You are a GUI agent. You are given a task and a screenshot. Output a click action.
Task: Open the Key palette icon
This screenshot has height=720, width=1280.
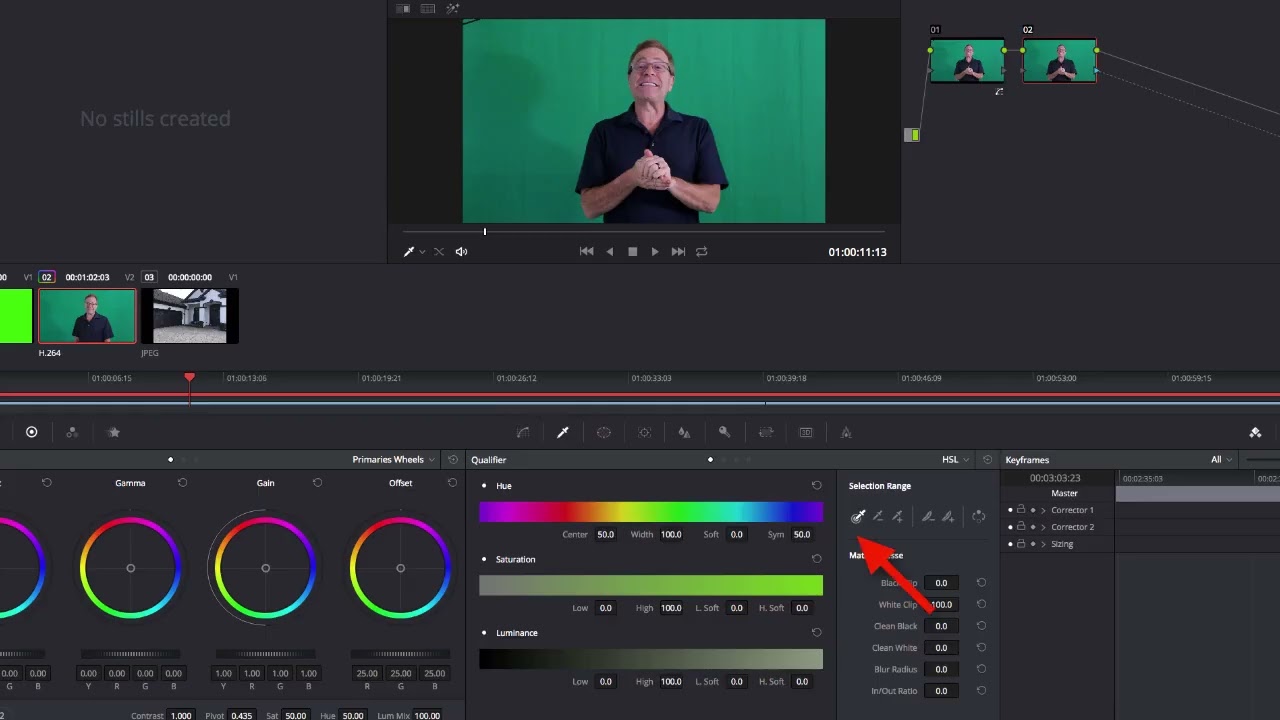(724, 432)
